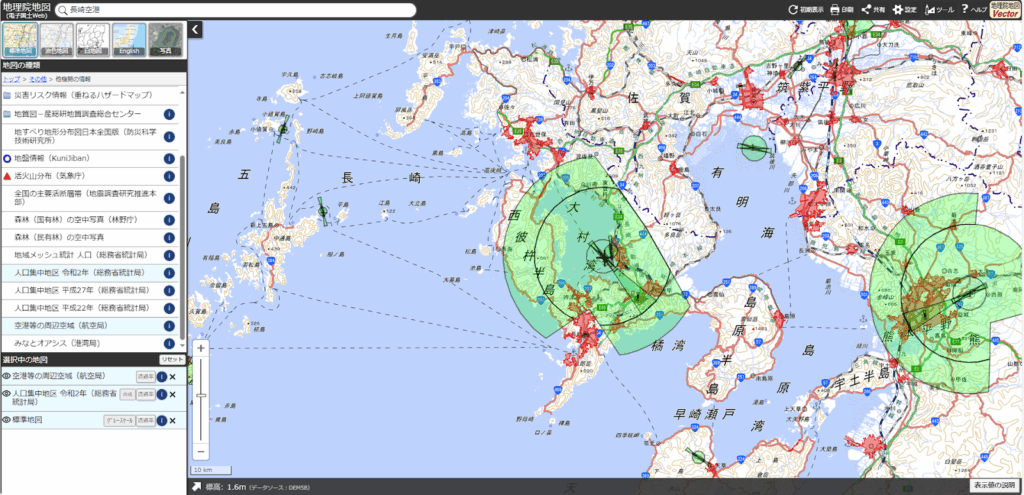Toggle グレースケール for 標準地図
The height and width of the screenshot is (495, 1024).
point(118,421)
